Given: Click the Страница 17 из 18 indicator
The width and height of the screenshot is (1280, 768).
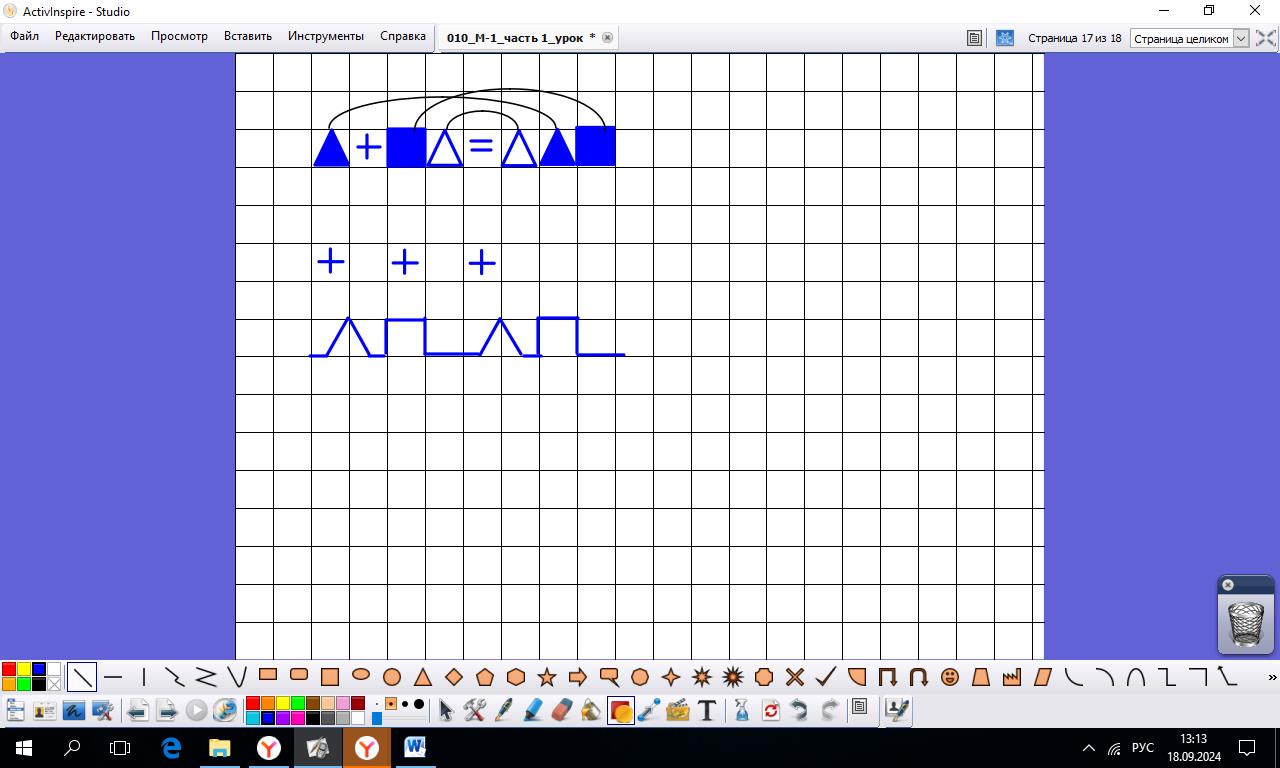Looking at the screenshot, I should pyautogui.click(x=1074, y=38).
